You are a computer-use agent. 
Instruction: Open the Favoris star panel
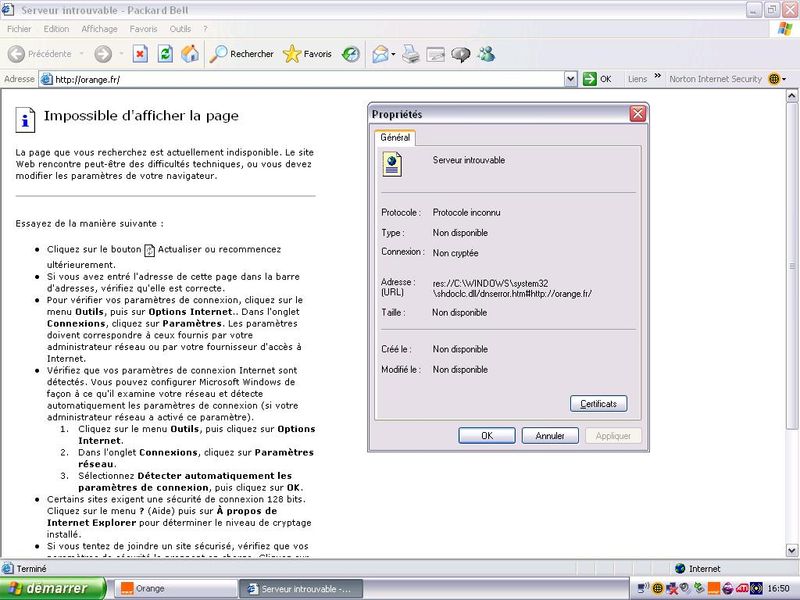[x=307, y=54]
